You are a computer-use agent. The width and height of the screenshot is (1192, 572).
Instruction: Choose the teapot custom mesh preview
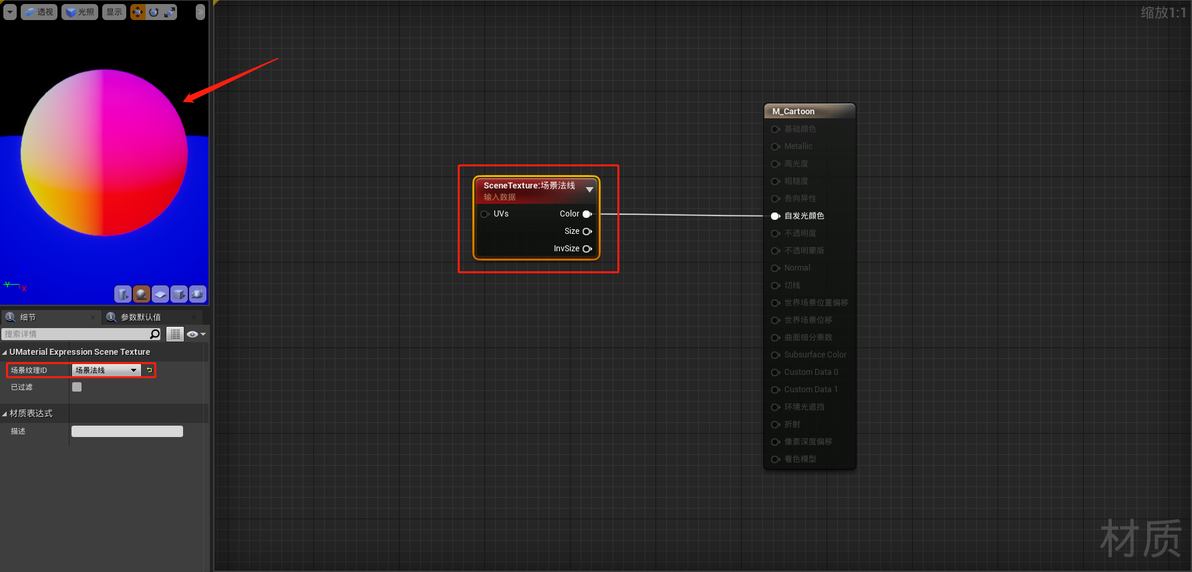[198, 294]
